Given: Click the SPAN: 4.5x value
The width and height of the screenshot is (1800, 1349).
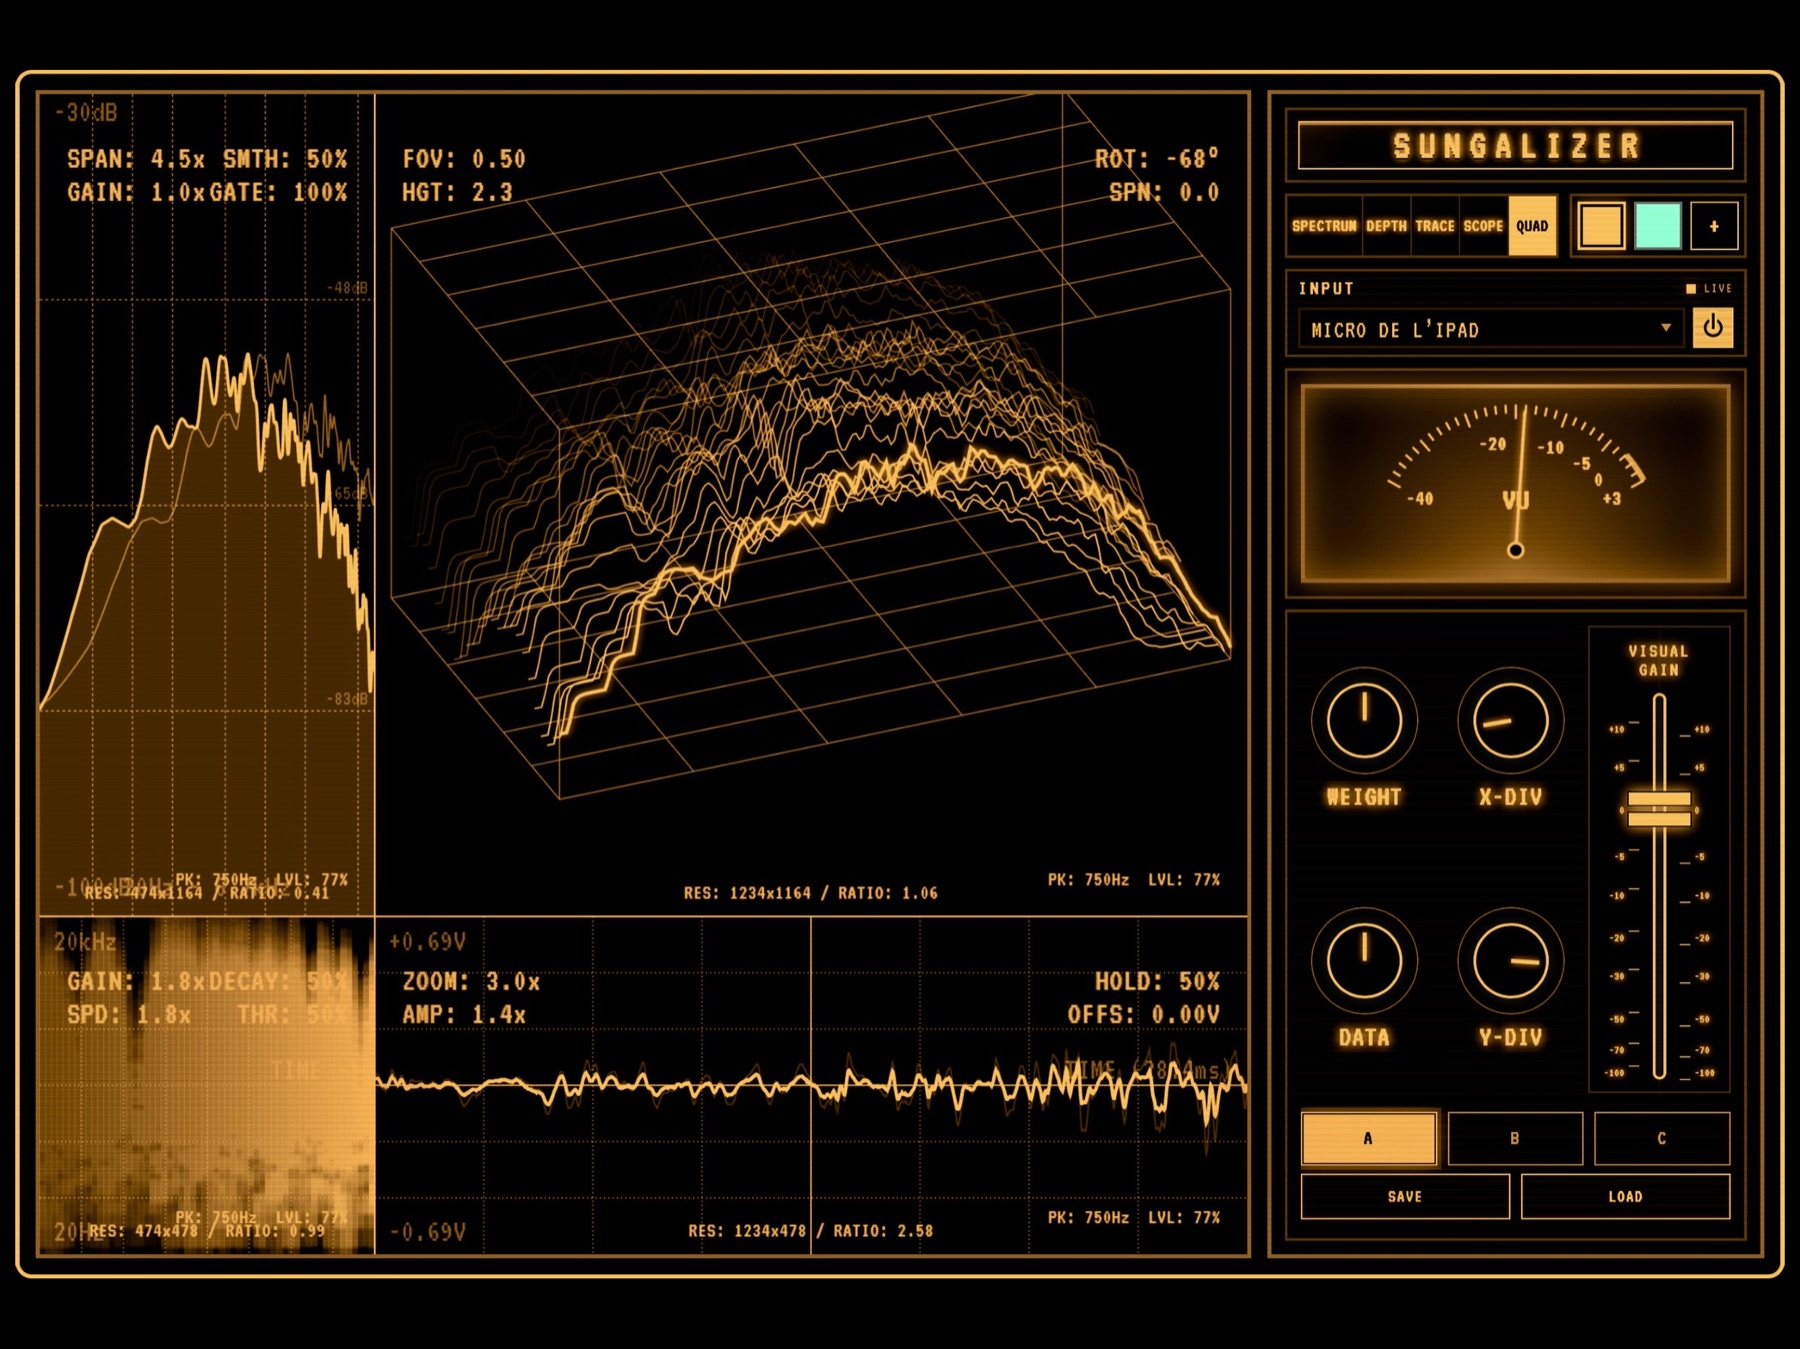Looking at the screenshot, I should click(x=136, y=159).
